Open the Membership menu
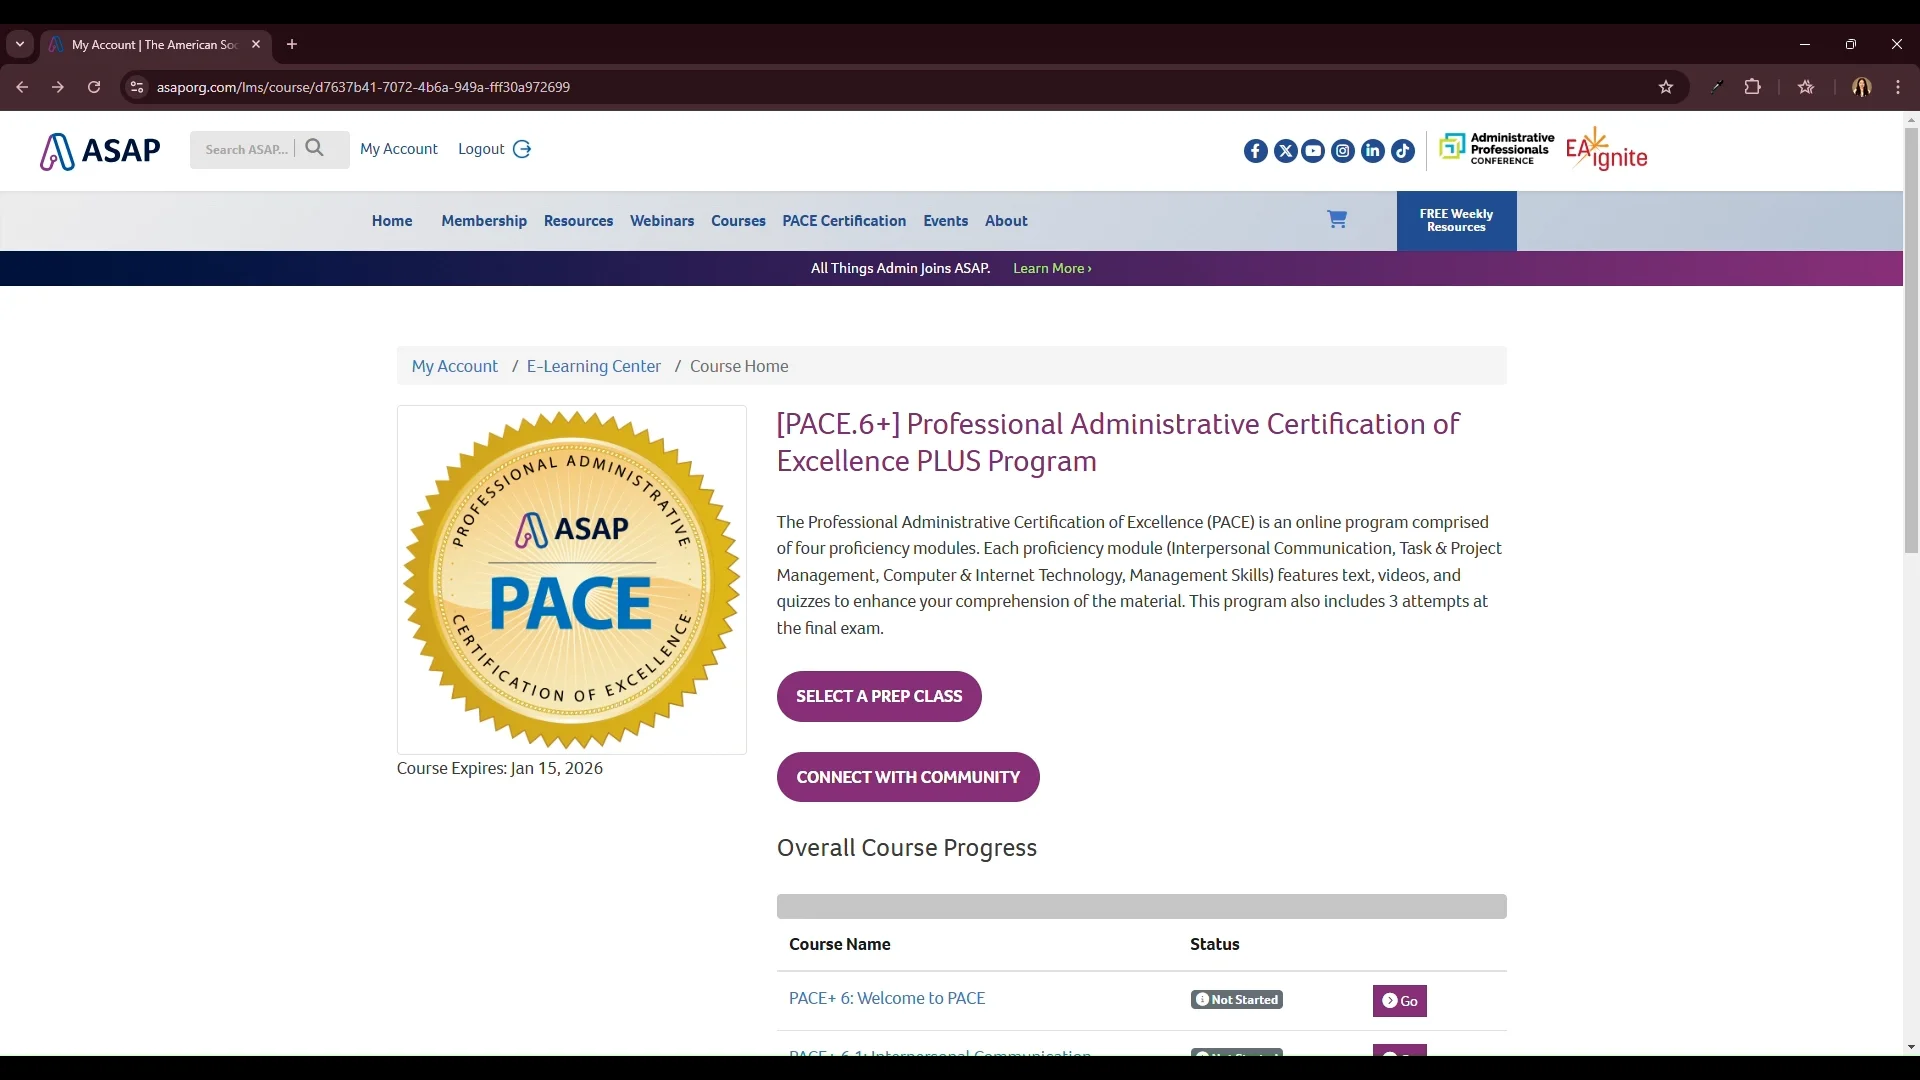 tap(484, 221)
